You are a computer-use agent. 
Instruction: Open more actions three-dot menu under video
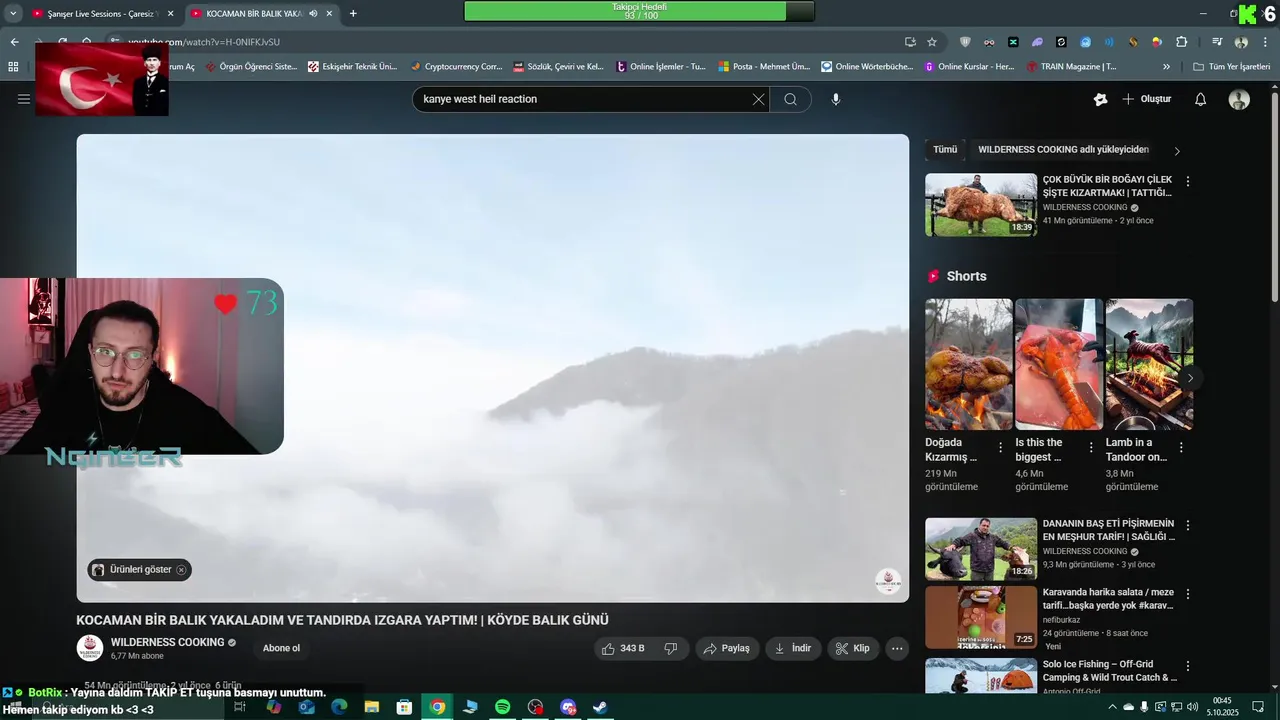[x=897, y=648]
